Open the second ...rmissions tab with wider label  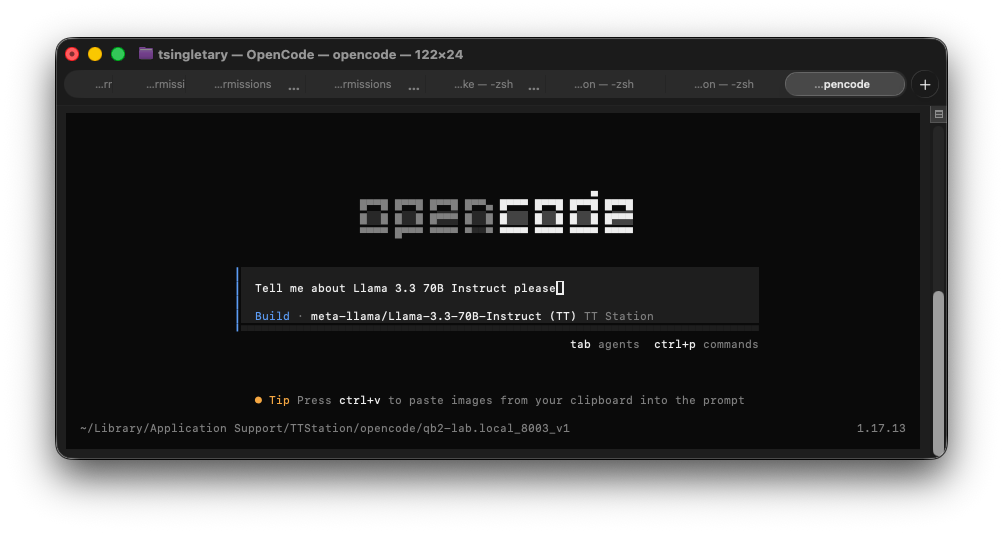pyautogui.click(x=363, y=84)
